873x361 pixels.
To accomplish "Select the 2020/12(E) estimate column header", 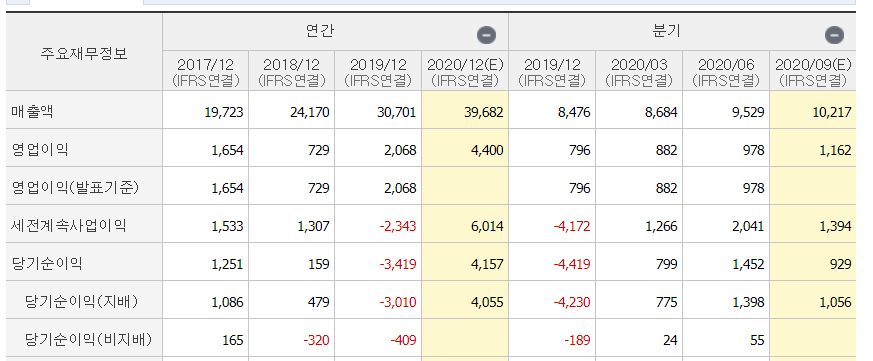I will [x=465, y=72].
